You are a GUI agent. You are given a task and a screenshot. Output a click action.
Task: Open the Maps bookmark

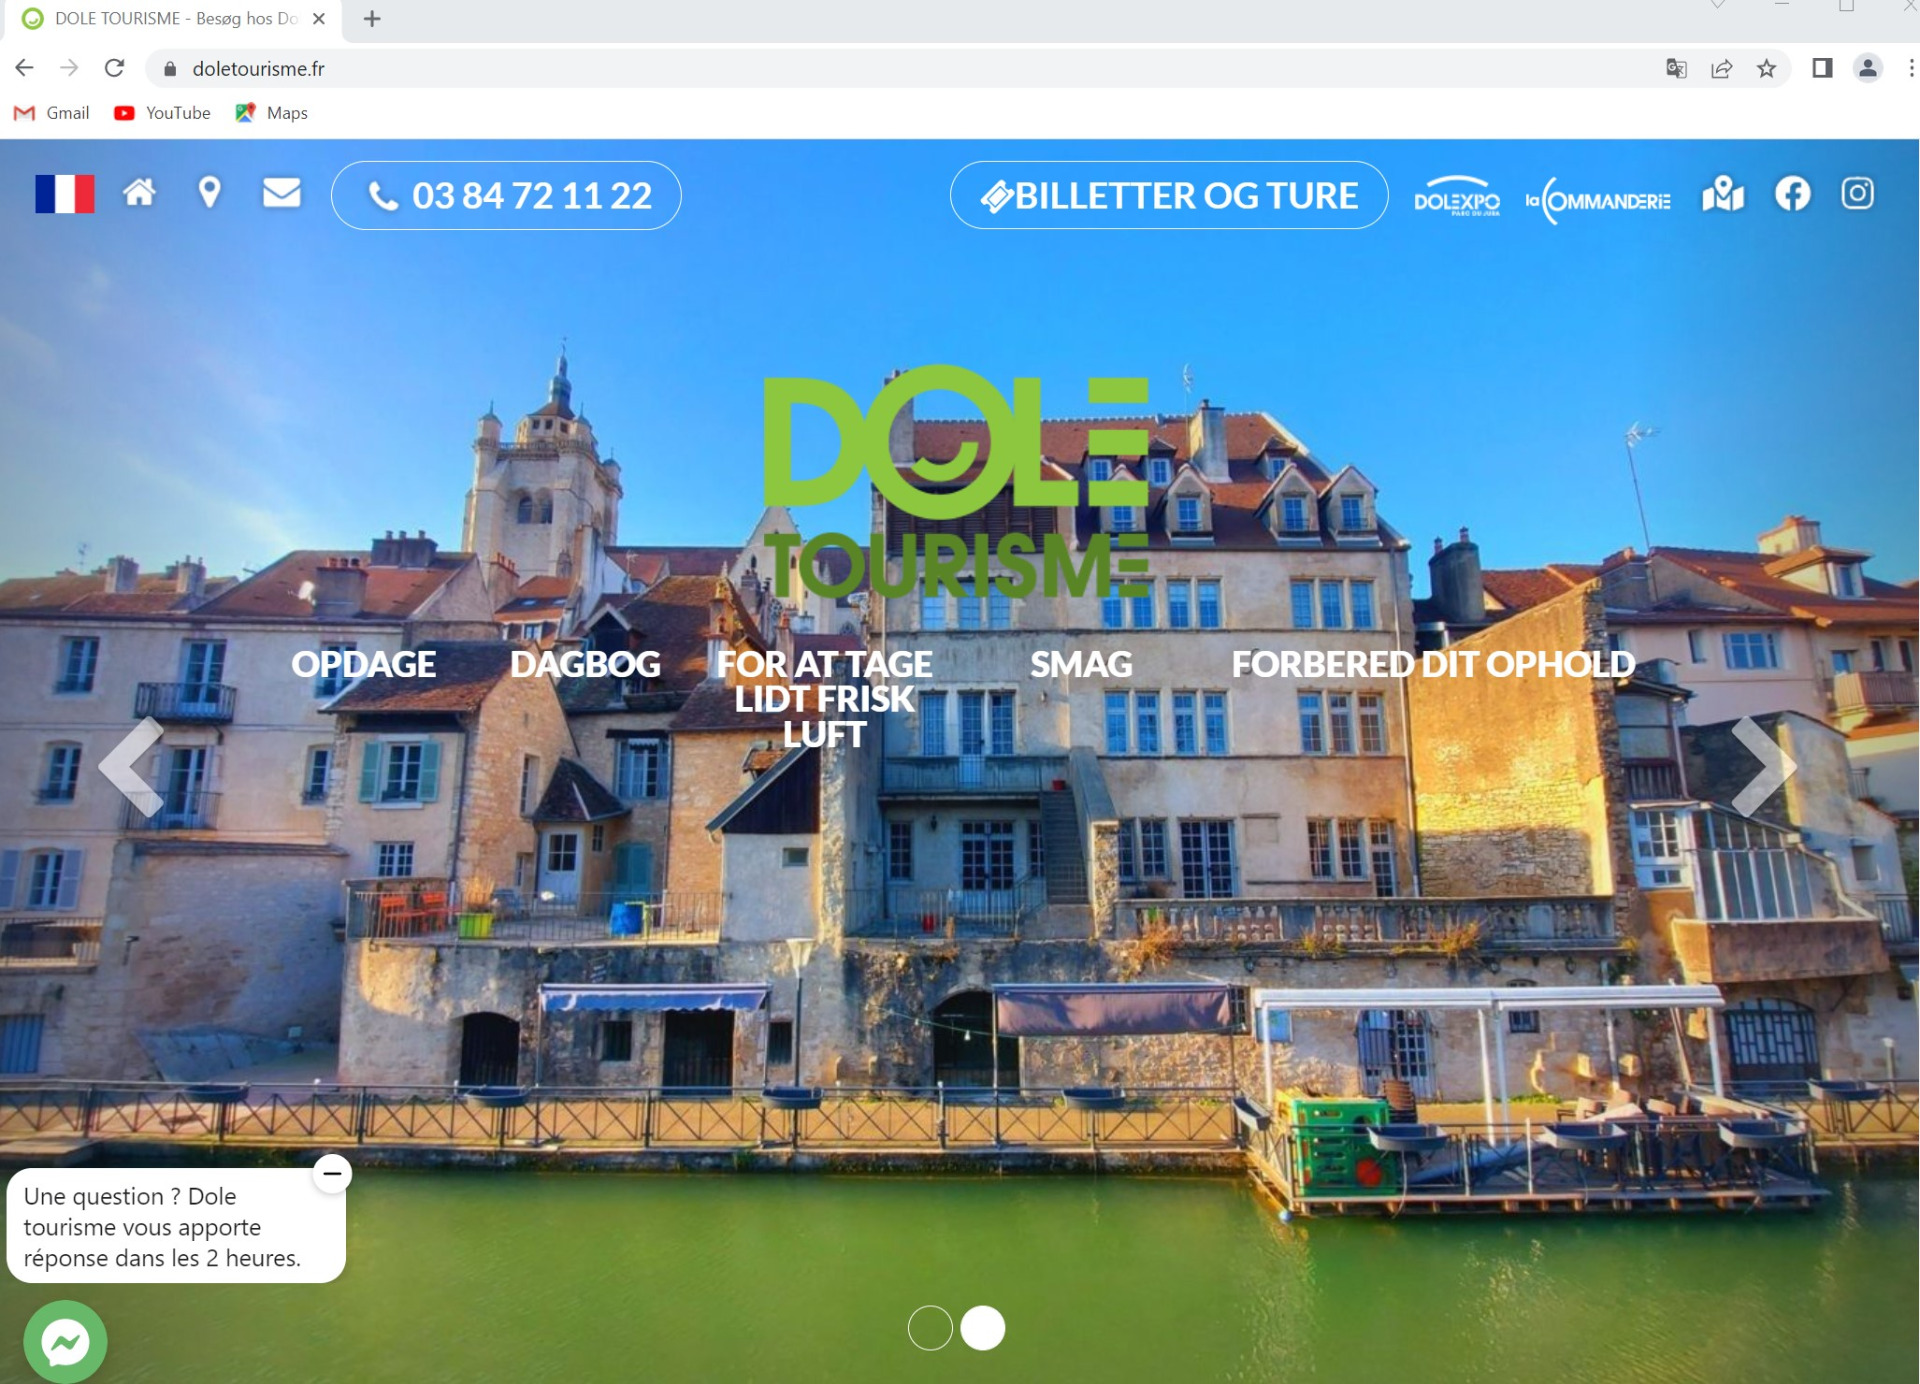pyautogui.click(x=272, y=113)
